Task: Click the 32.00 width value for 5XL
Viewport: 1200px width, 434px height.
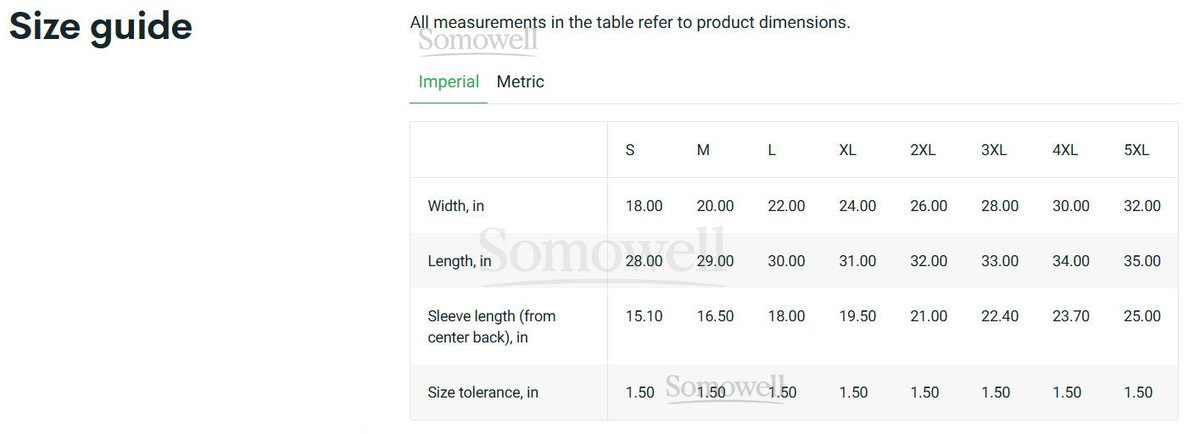Action: (x=1142, y=206)
